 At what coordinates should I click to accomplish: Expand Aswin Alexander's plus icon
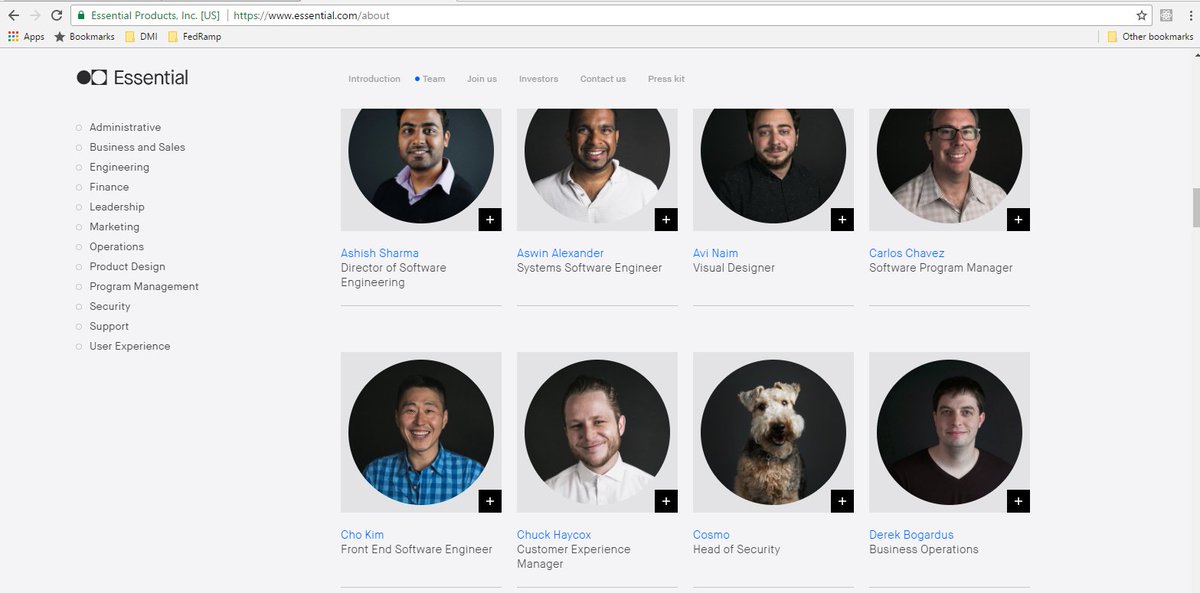(666, 220)
